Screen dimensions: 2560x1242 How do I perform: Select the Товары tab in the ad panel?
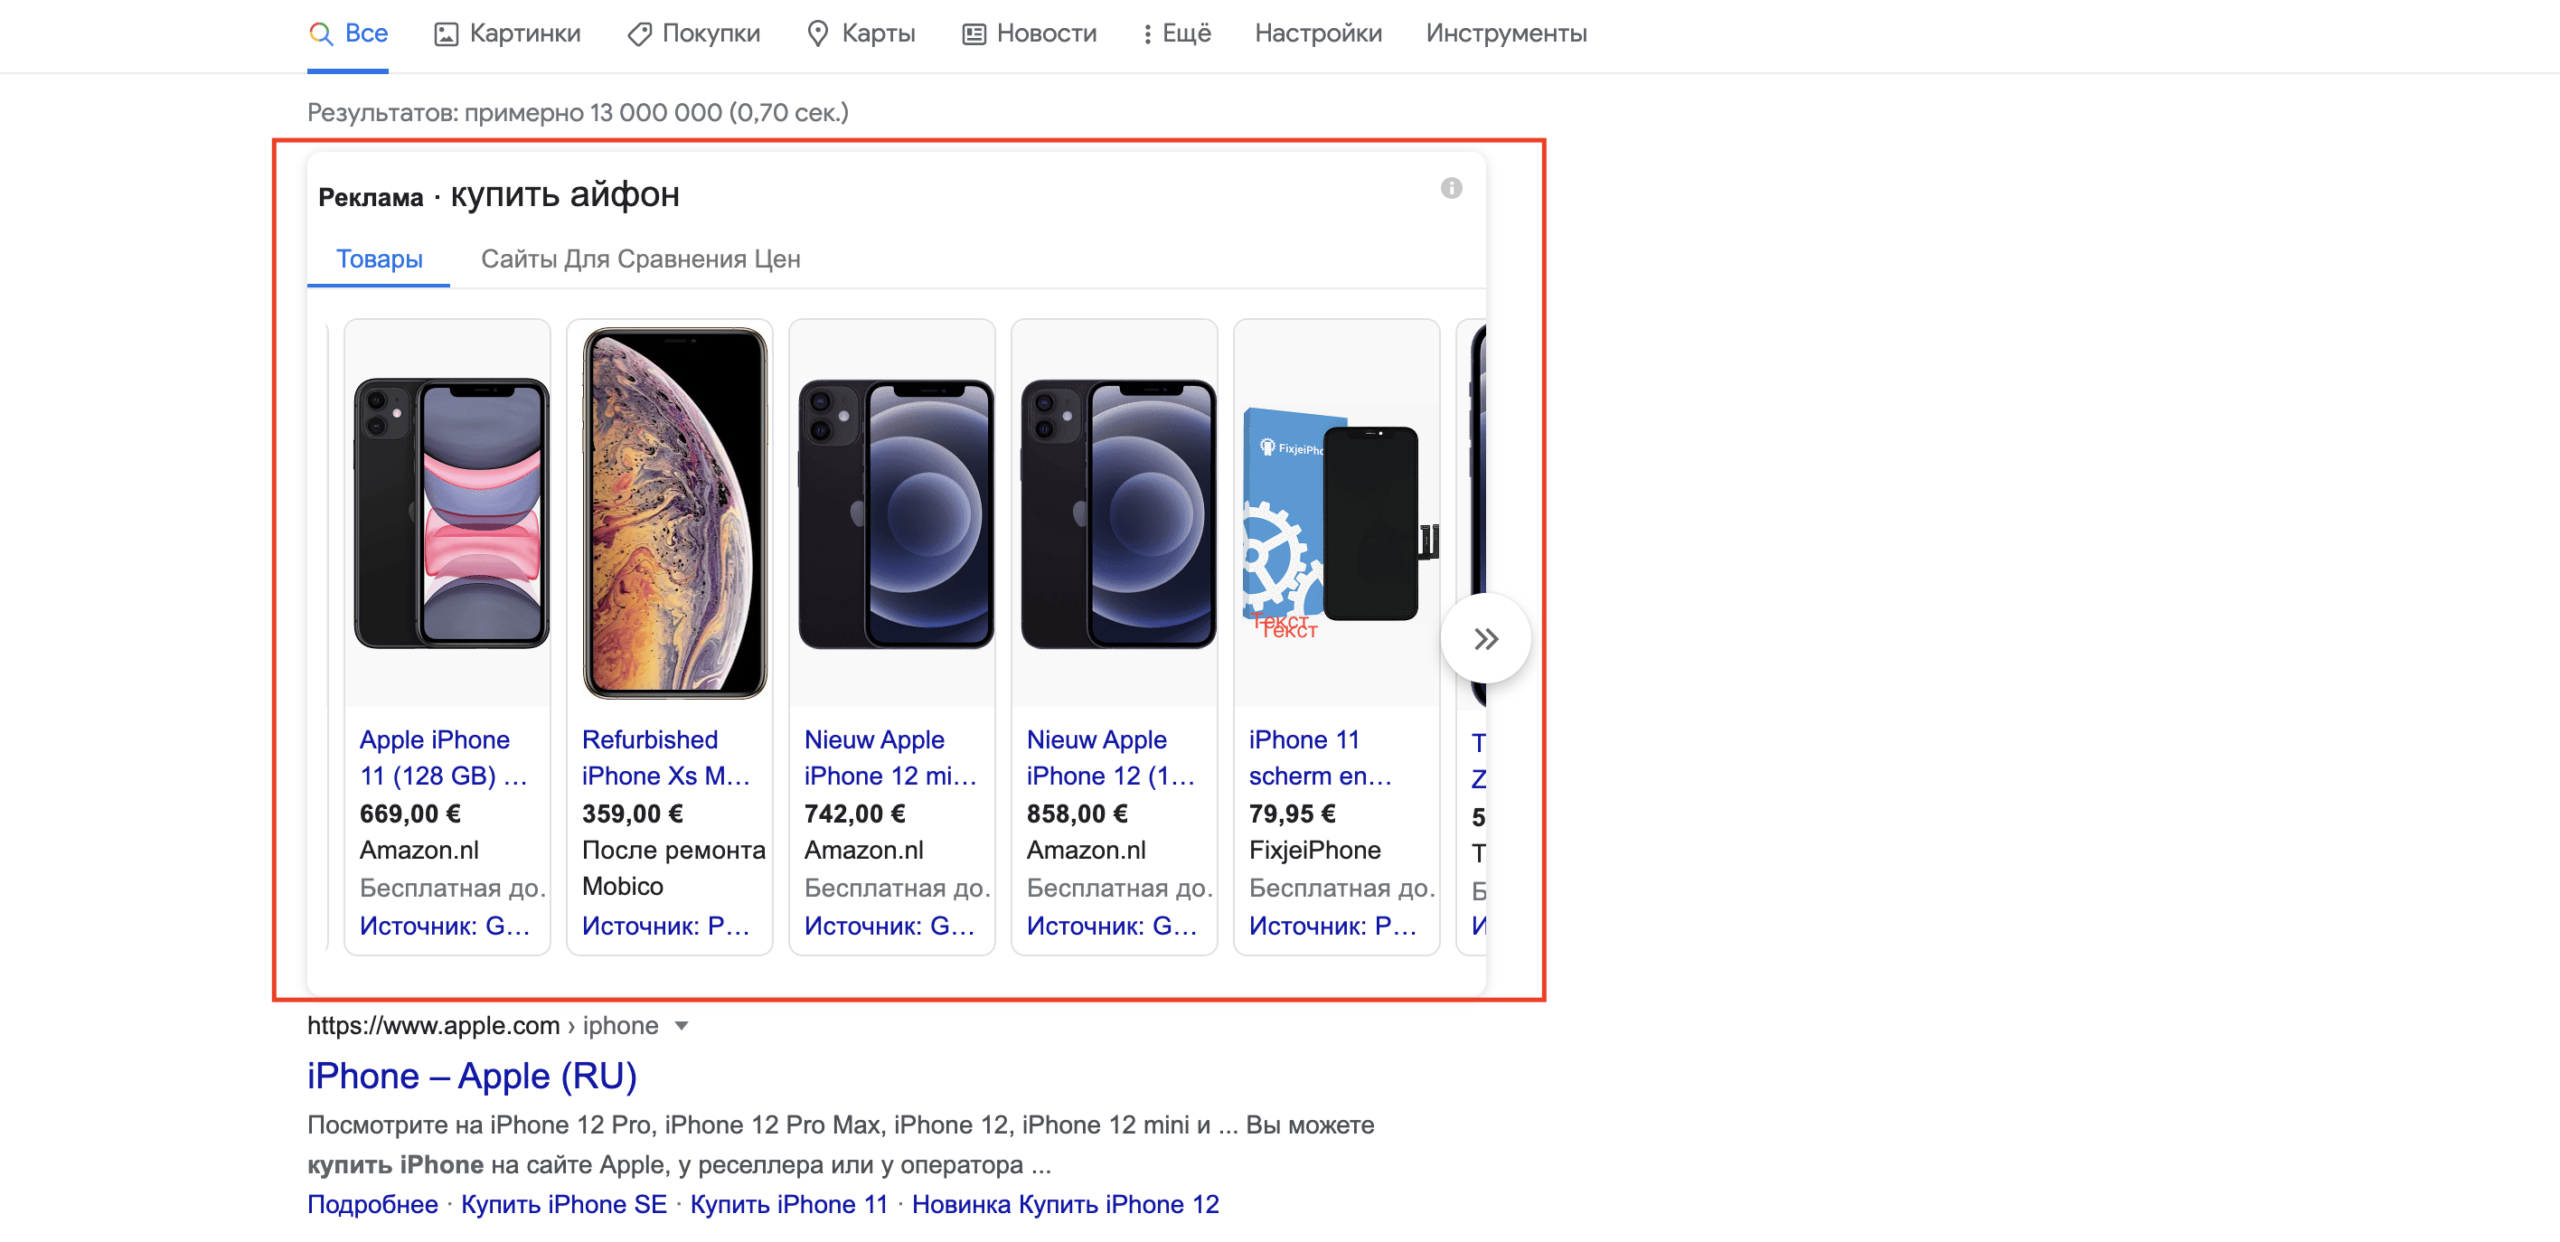pos(379,259)
